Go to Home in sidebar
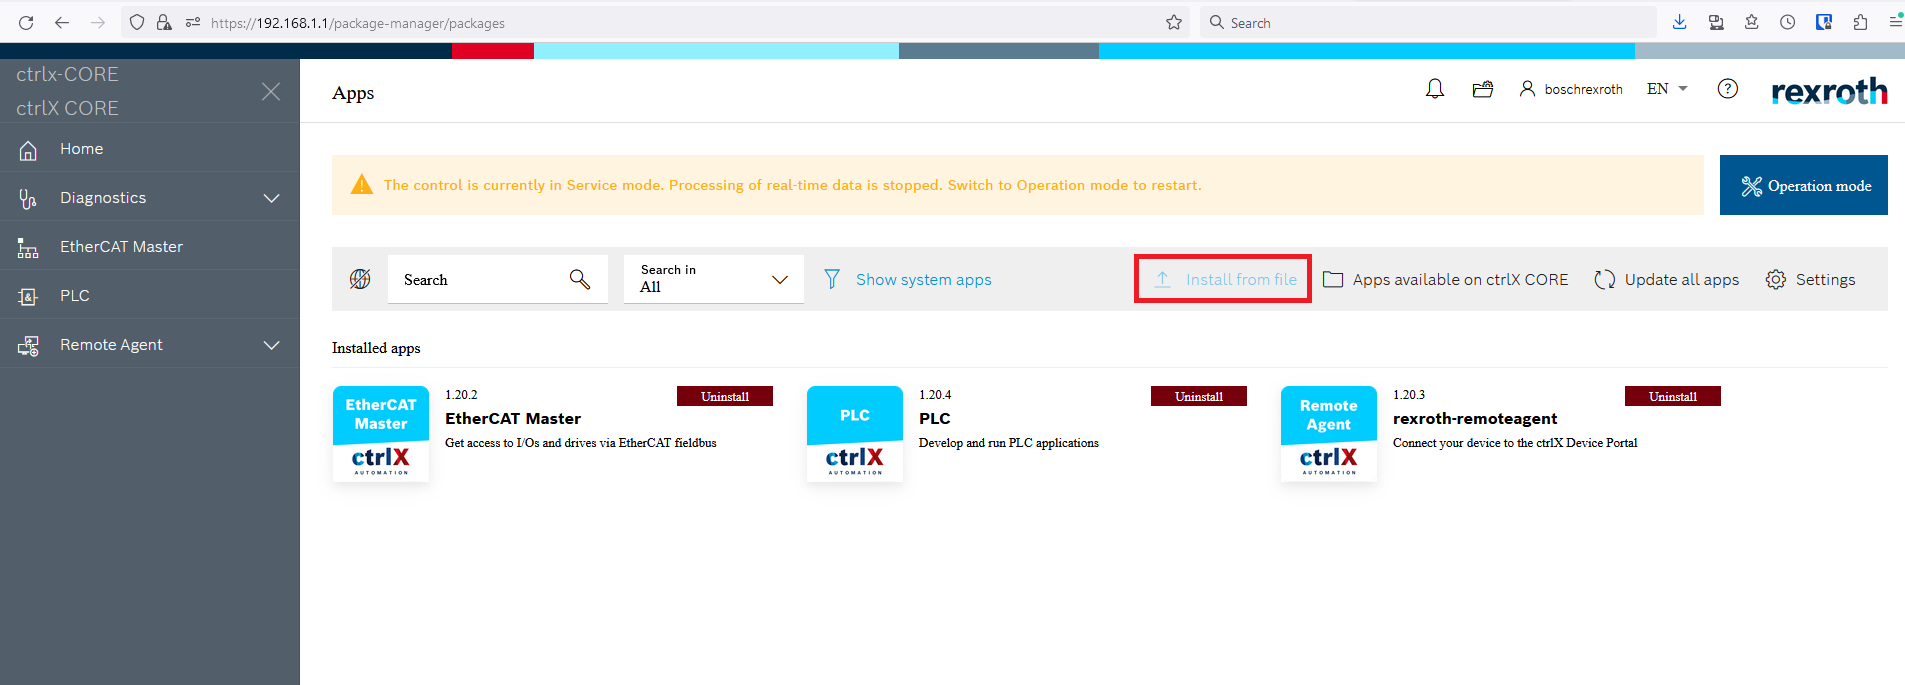 point(81,149)
